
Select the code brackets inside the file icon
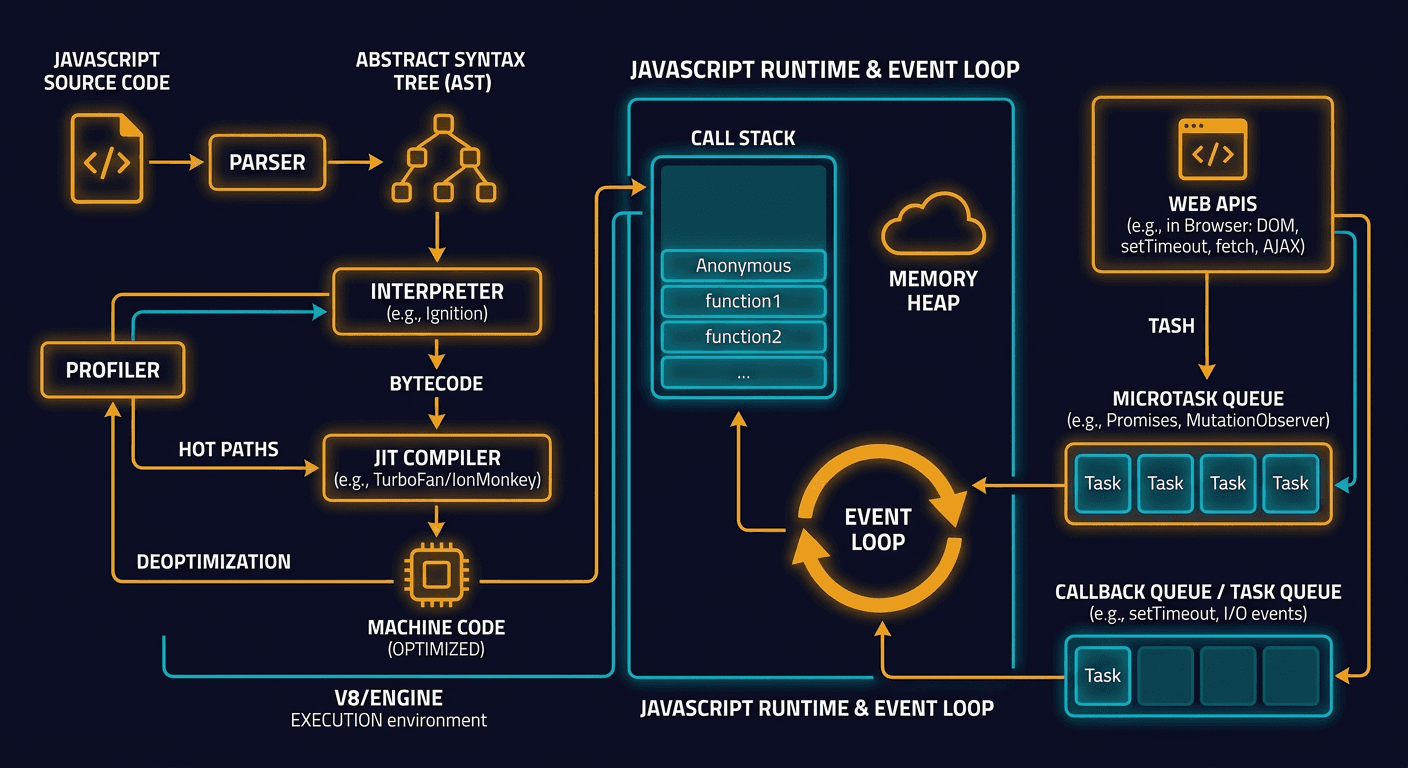[105, 161]
